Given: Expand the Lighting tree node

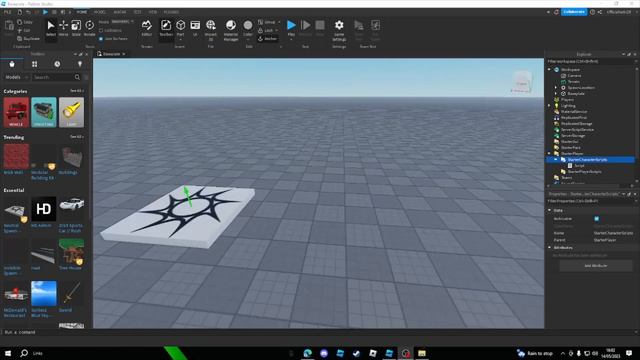Looking at the screenshot, I should pyautogui.click(x=549, y=106).
